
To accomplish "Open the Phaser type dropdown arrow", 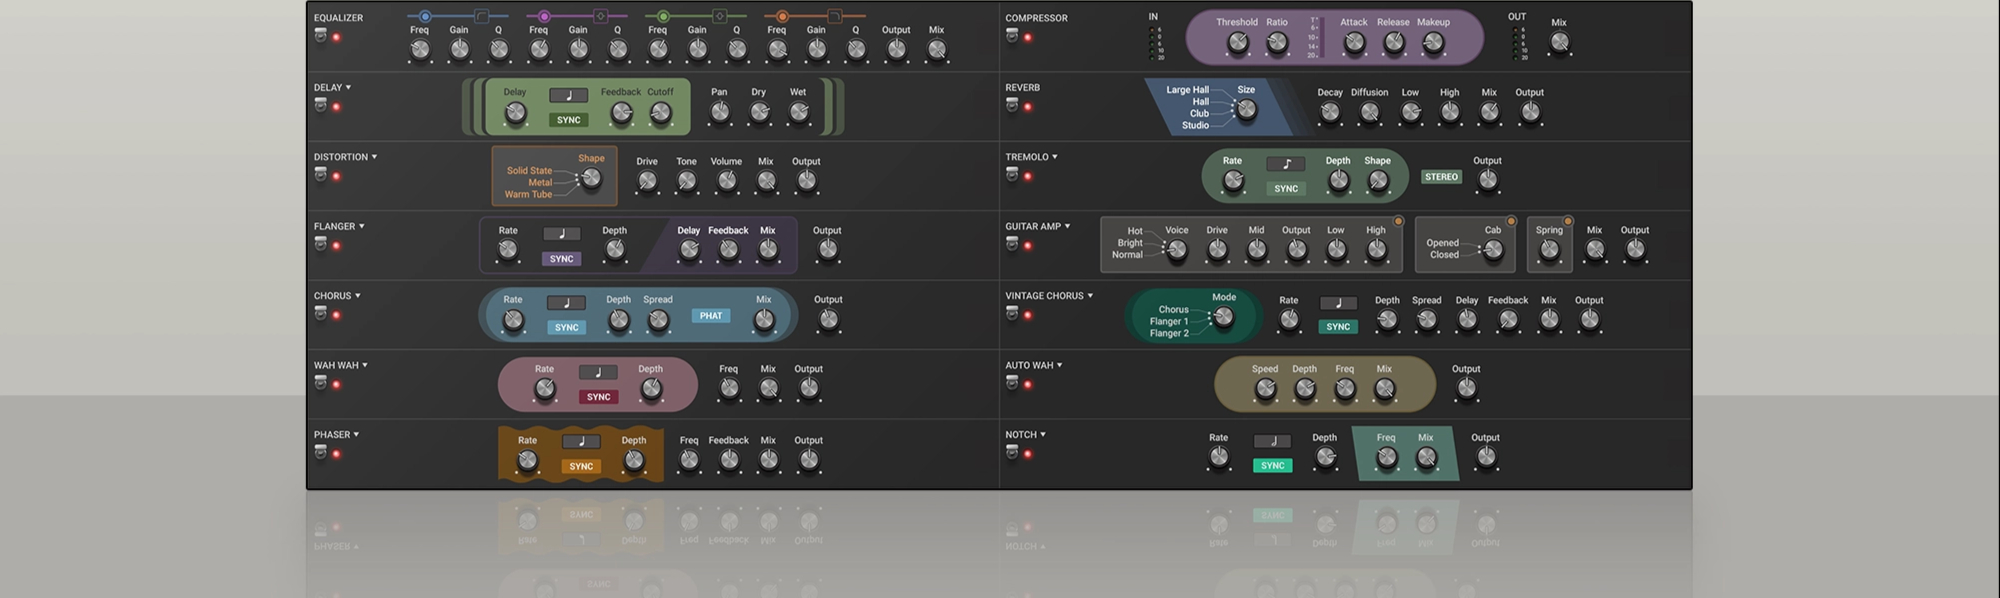I will (x=355, y=435).
